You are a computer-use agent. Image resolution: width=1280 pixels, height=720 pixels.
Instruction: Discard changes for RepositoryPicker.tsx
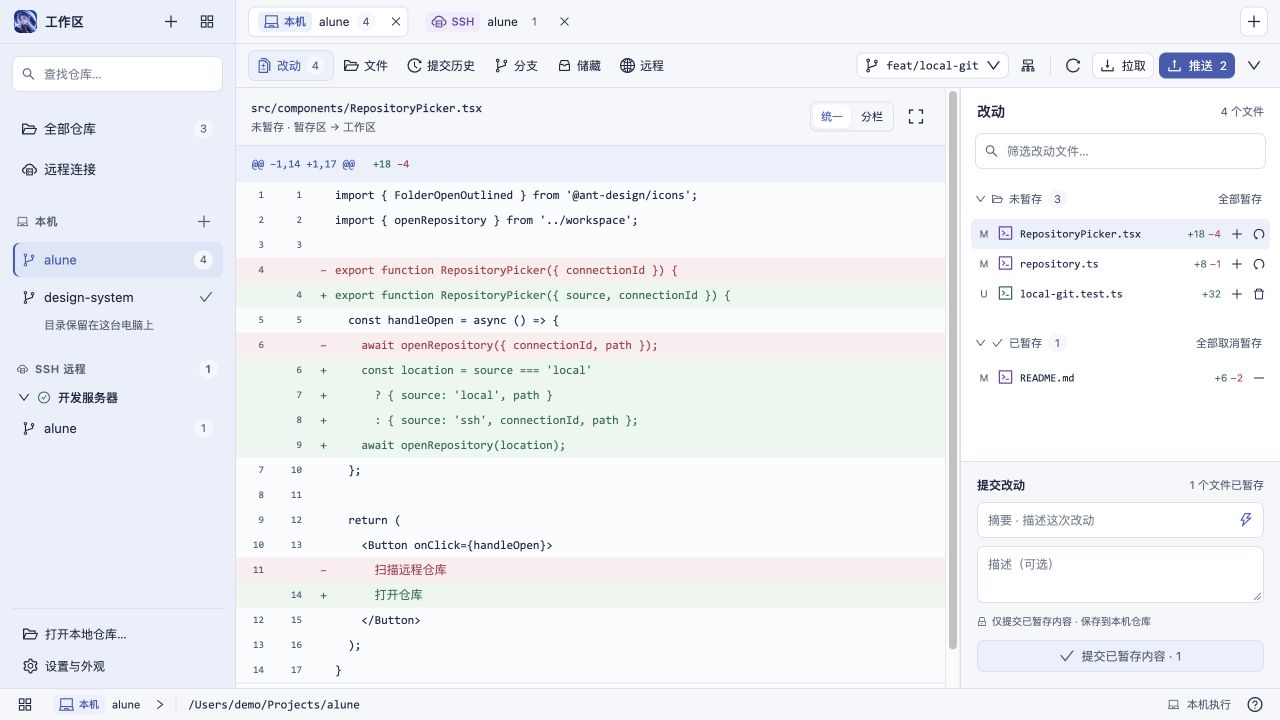coord(1259,234)
